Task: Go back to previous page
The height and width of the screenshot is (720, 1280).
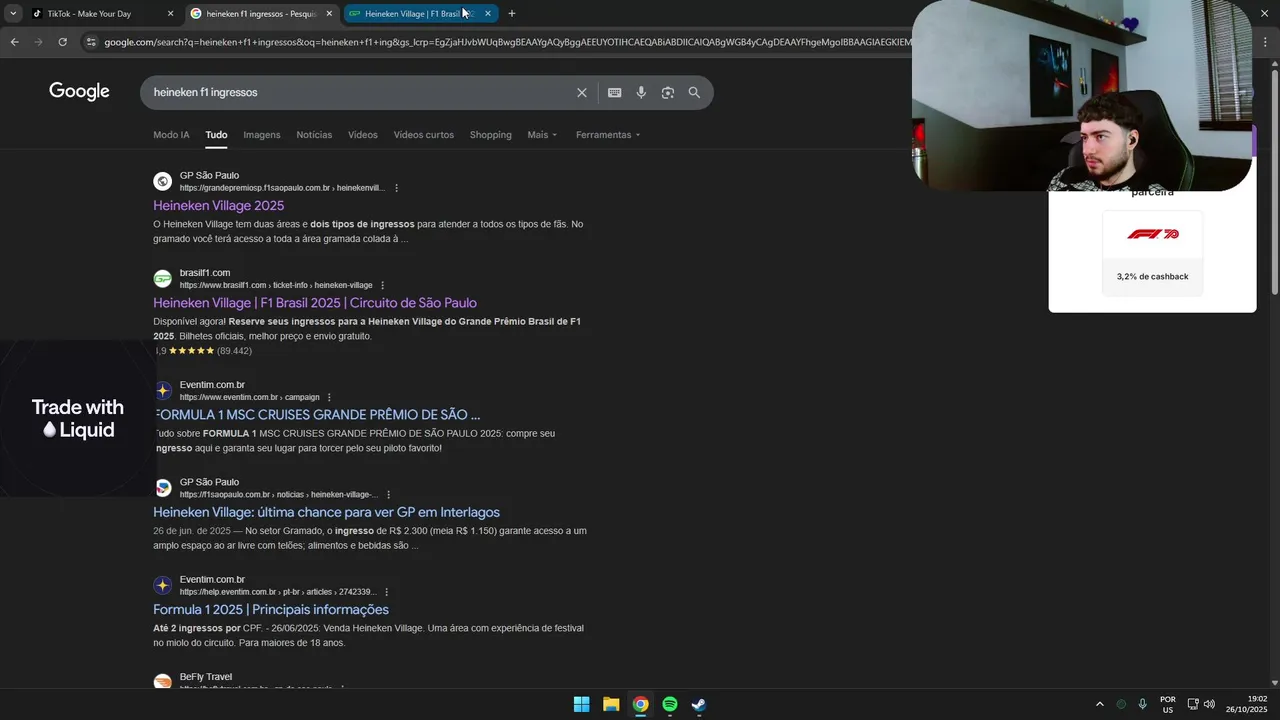Action: coord(15,42)
